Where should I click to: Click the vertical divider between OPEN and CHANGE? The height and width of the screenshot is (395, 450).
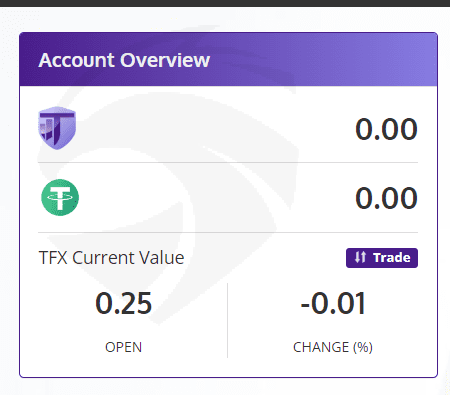point(228,320)
